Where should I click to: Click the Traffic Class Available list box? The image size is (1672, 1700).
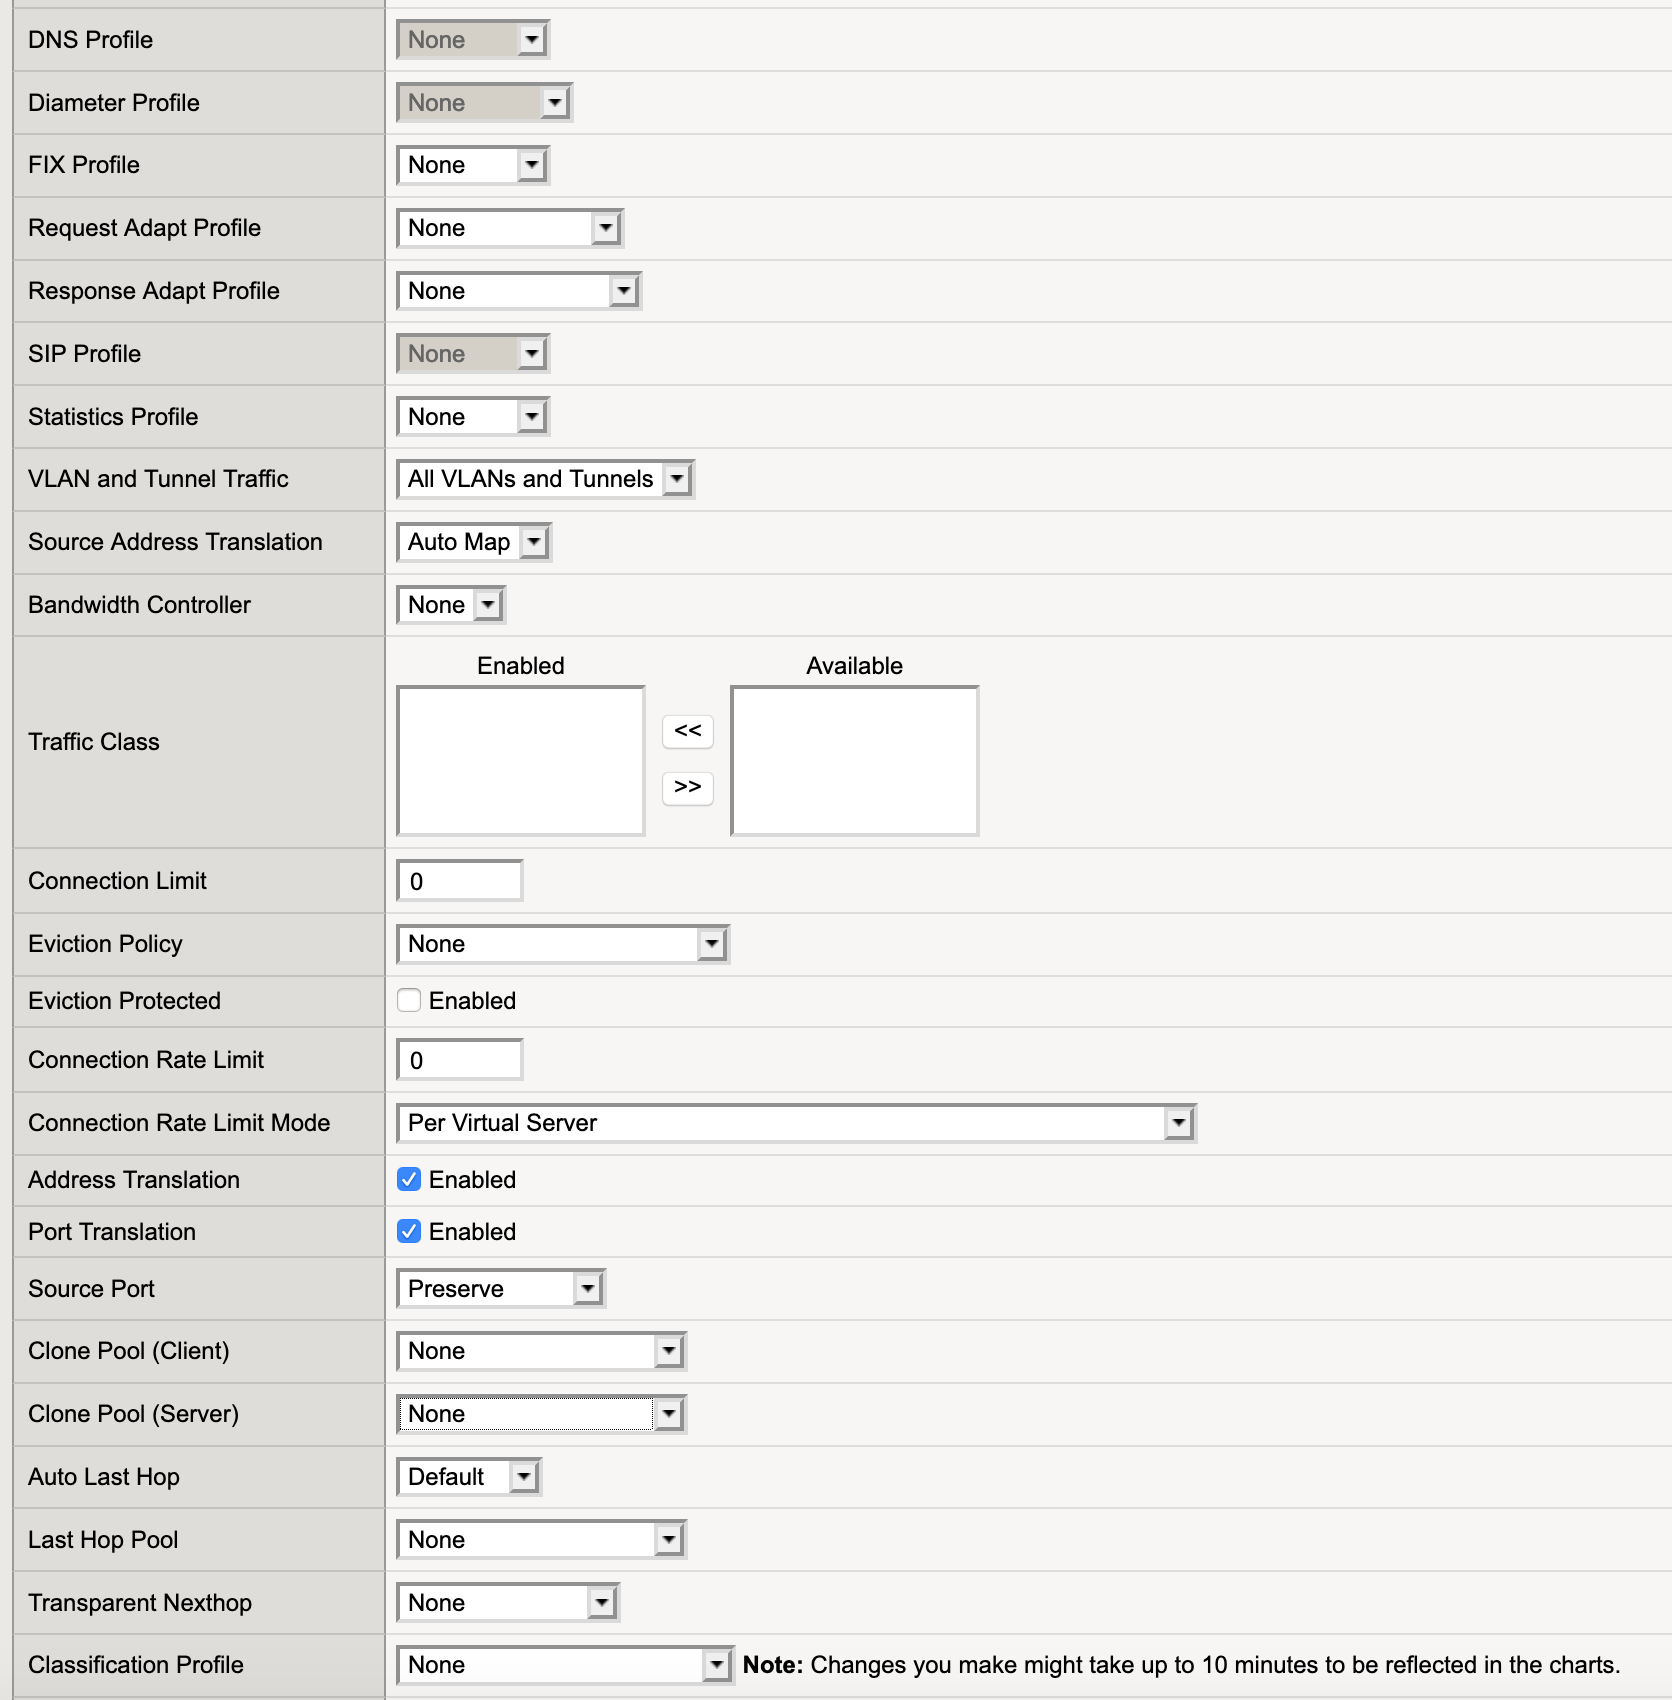[x=855, y=761]
